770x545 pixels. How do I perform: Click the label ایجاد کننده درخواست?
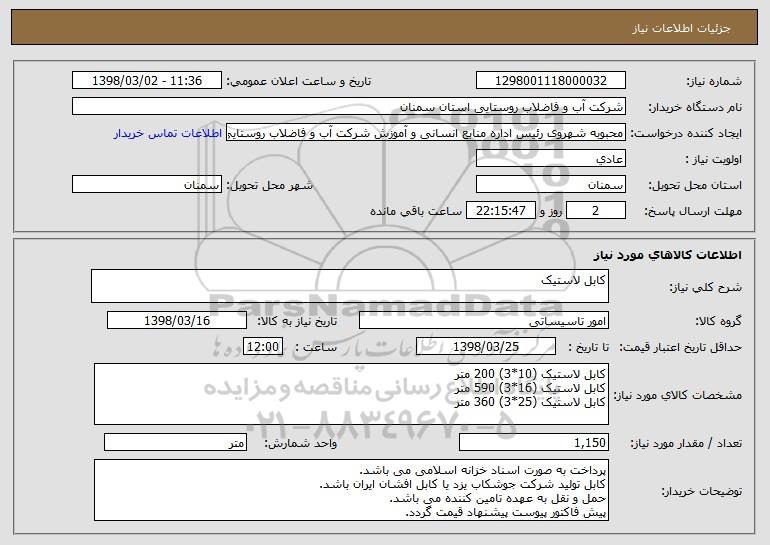coord(686,134)
